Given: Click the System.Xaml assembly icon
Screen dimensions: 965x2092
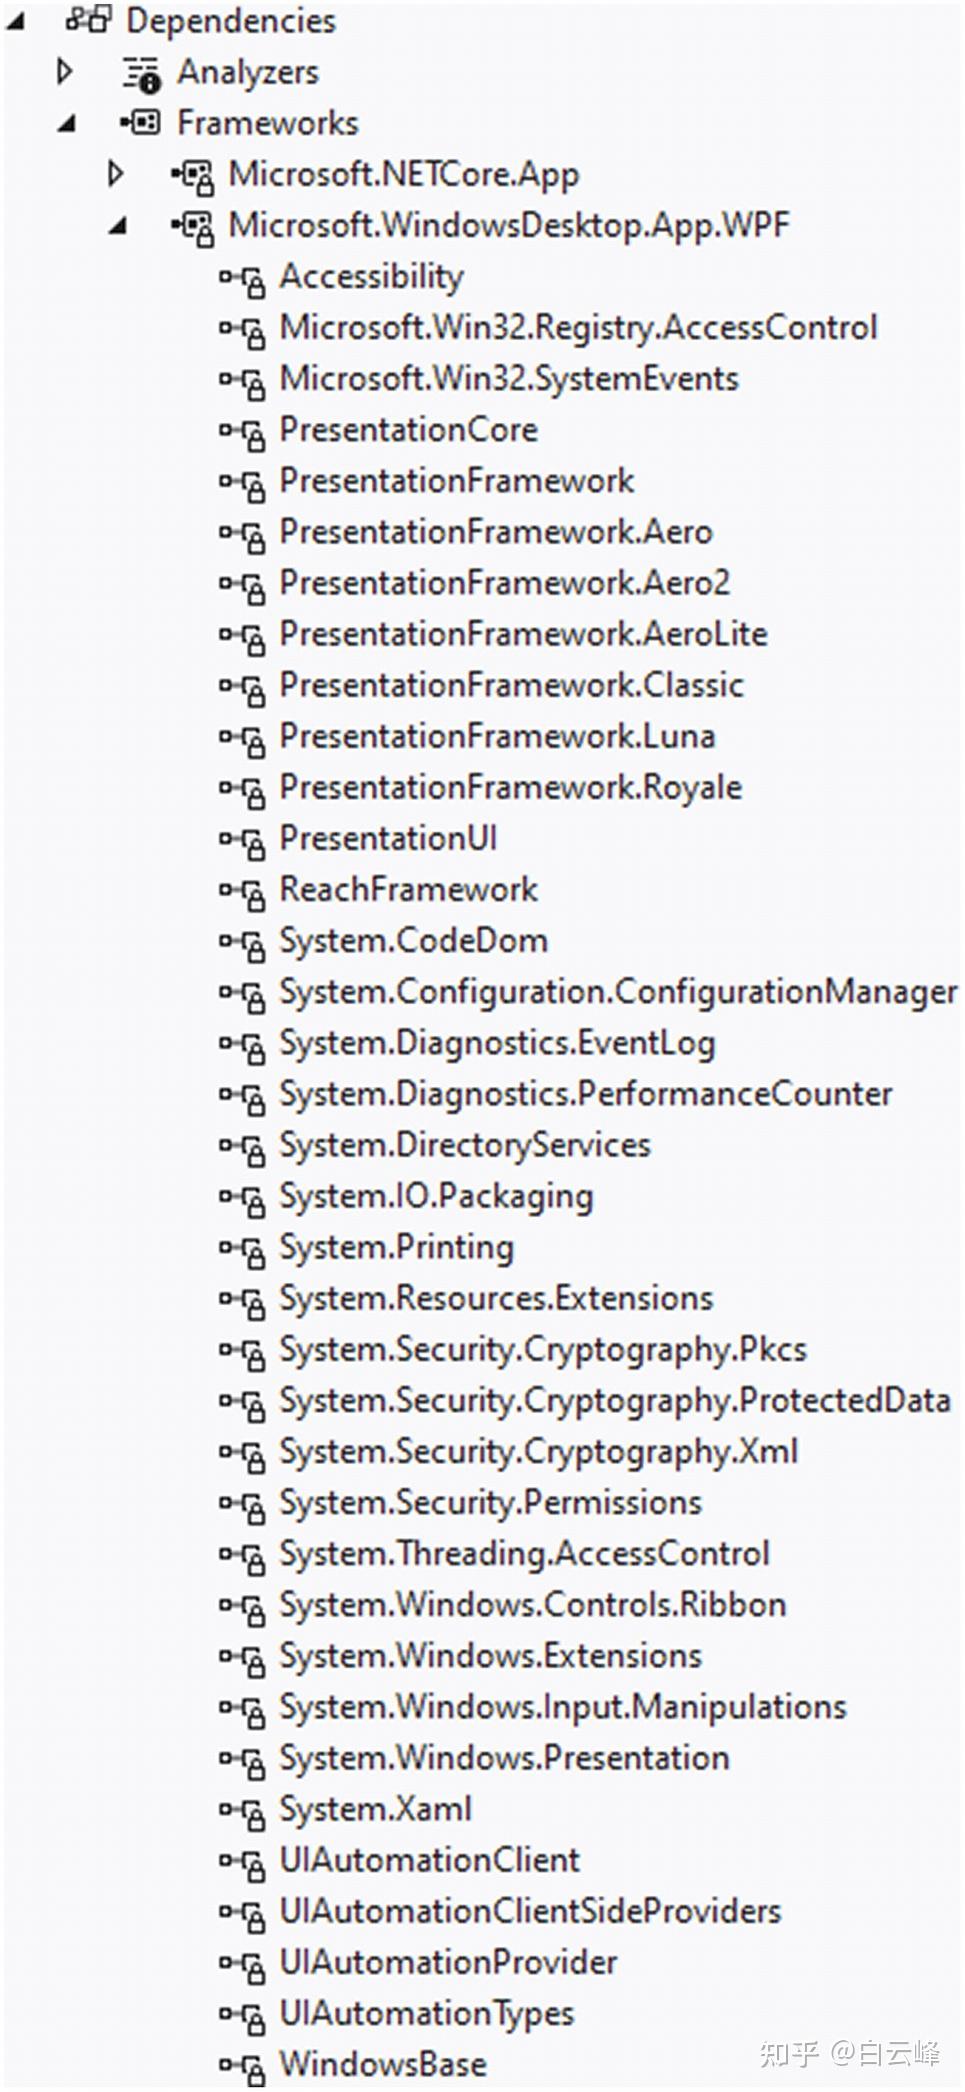Looking at the screenshot, I should click(x=243, y=1811).
